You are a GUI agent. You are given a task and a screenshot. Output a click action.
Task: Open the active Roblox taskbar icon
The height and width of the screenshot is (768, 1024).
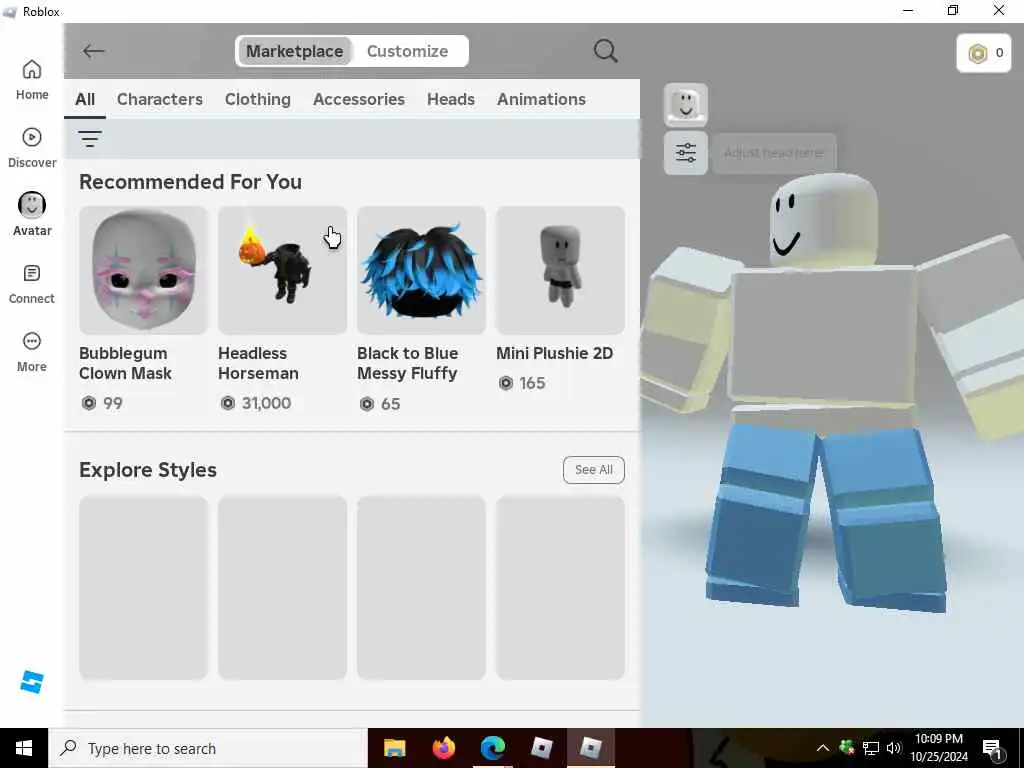590,748
